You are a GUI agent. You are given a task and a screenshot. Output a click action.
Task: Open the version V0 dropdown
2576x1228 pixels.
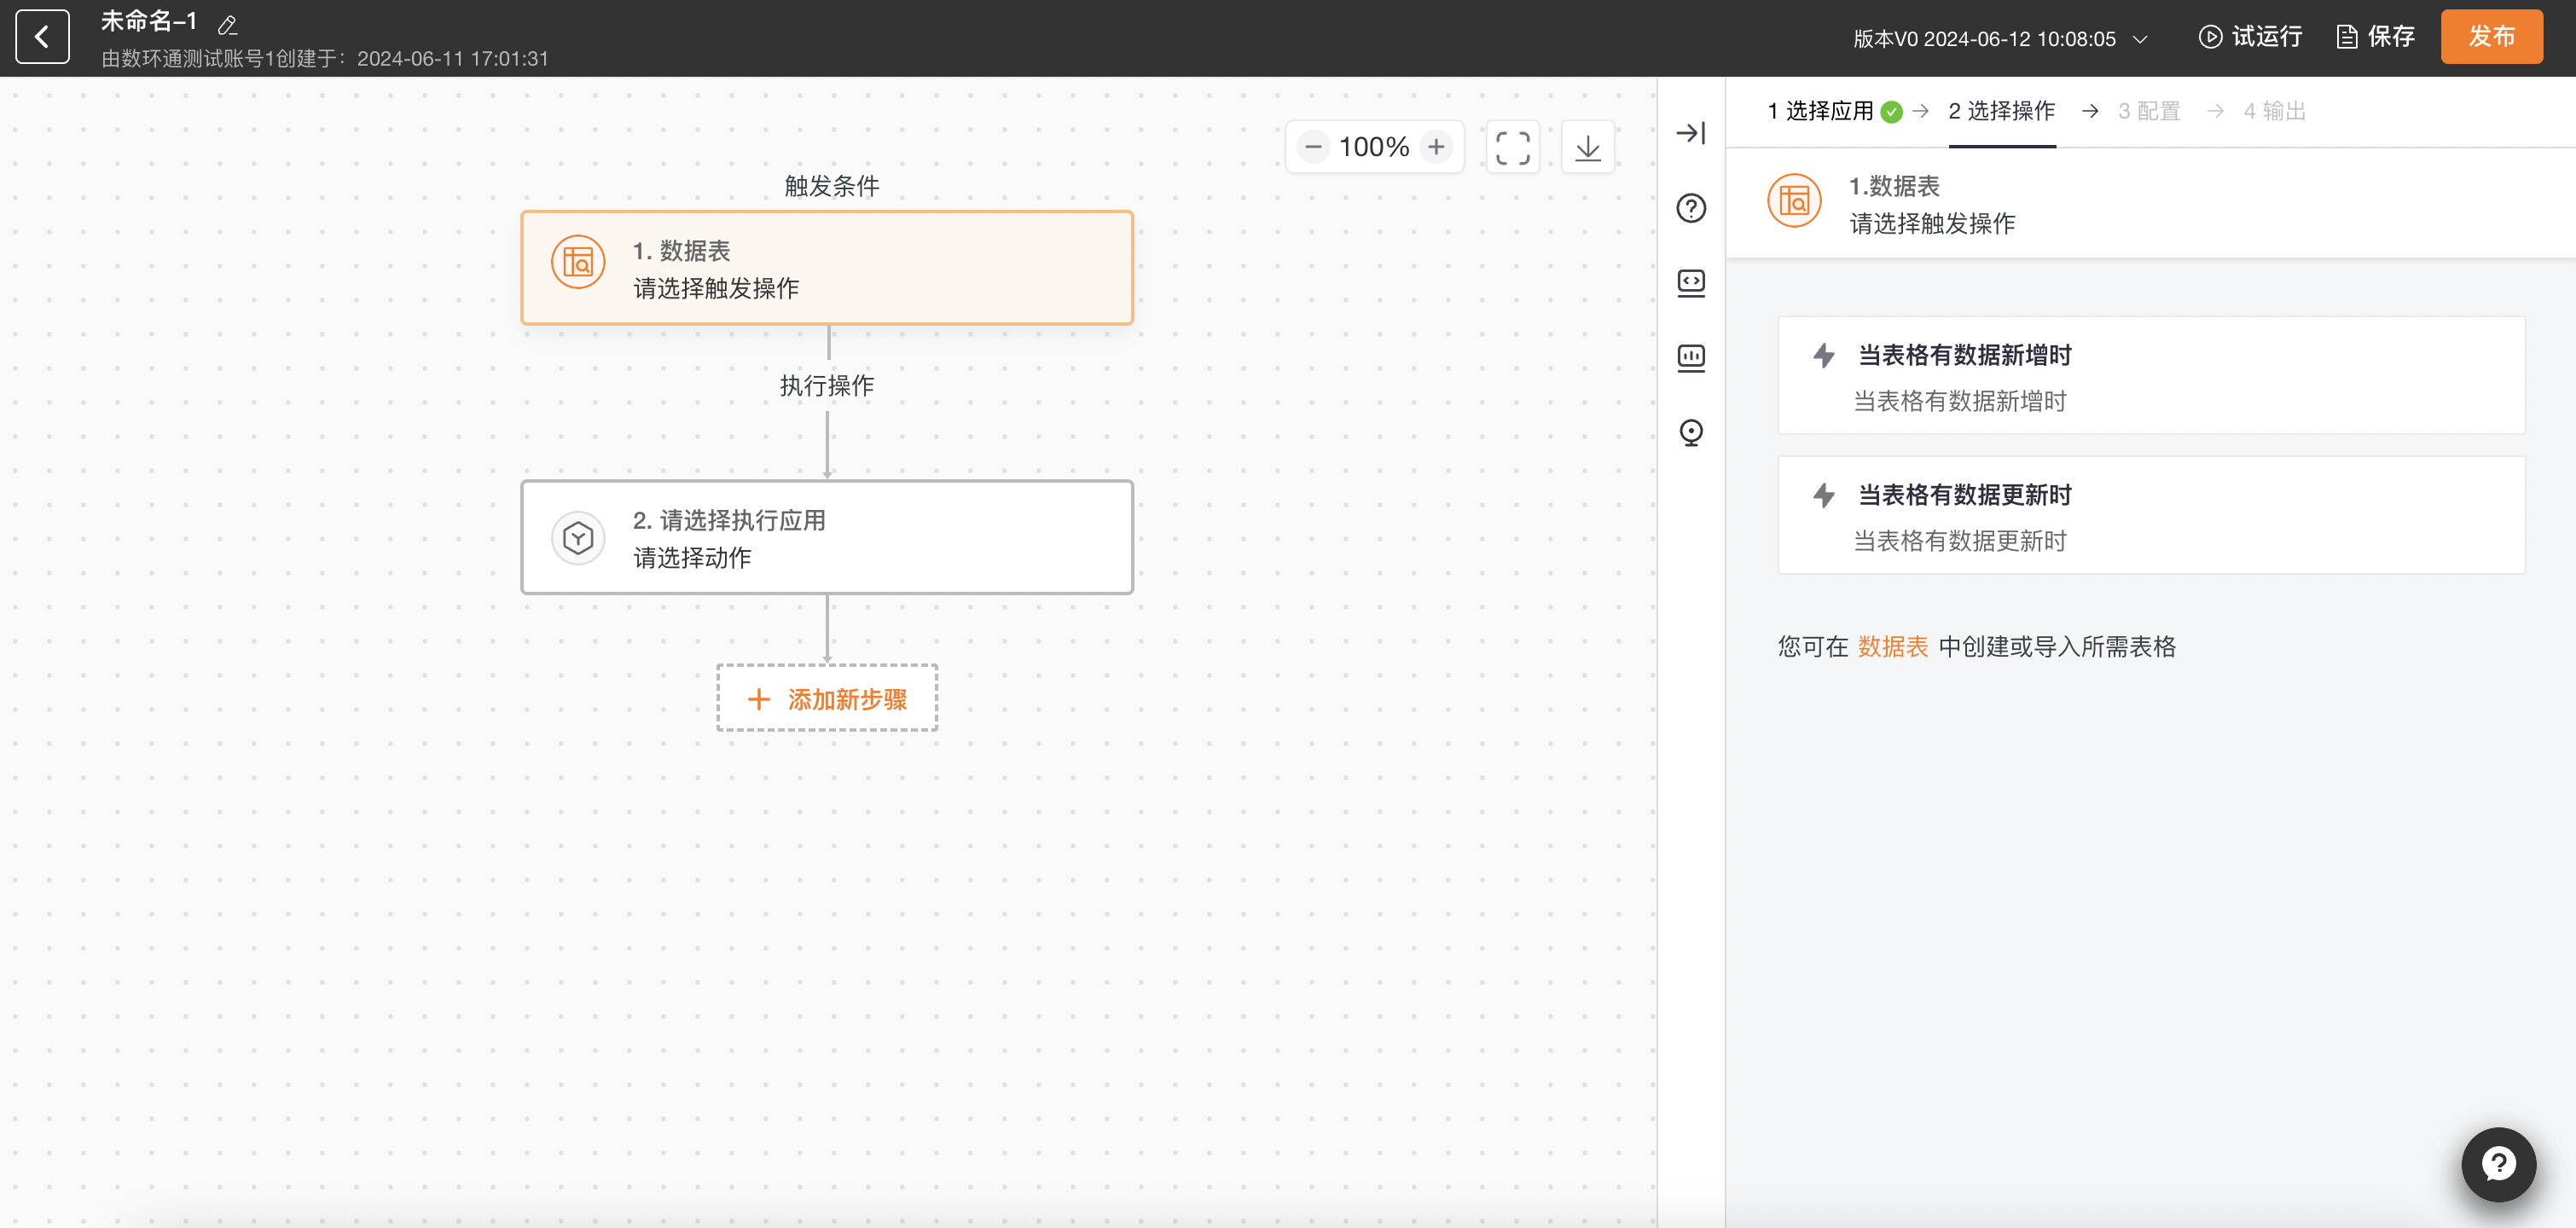tap(2000, 39)
